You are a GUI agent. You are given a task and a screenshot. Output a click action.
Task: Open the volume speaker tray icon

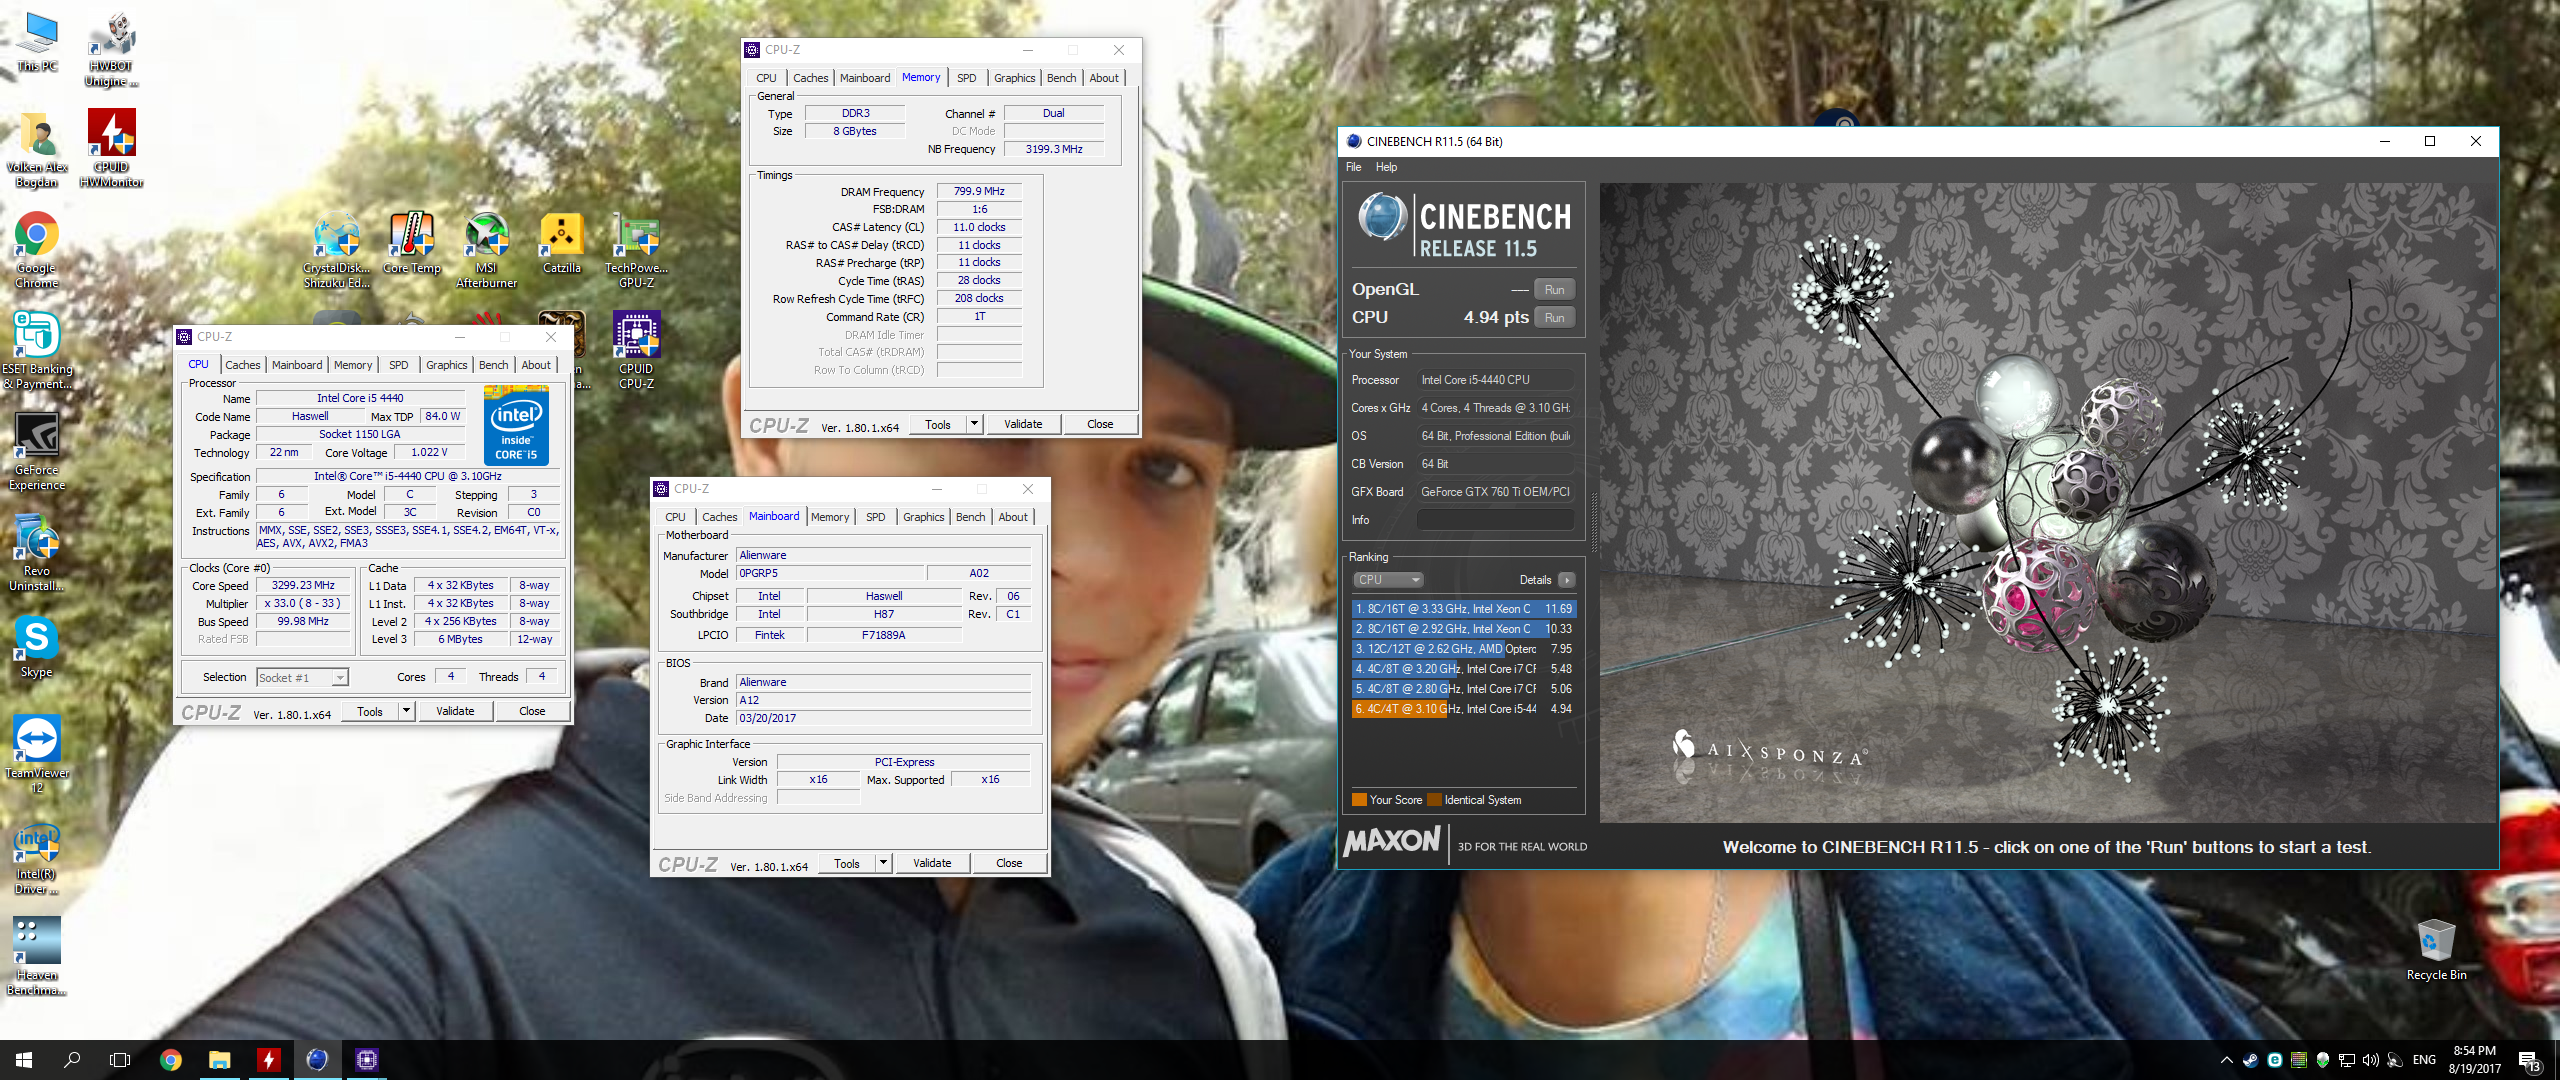click(x=2370, y=1060)
